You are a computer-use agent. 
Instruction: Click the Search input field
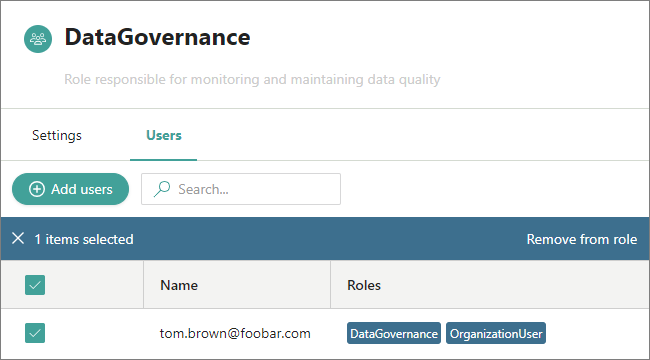pos(241,189)
